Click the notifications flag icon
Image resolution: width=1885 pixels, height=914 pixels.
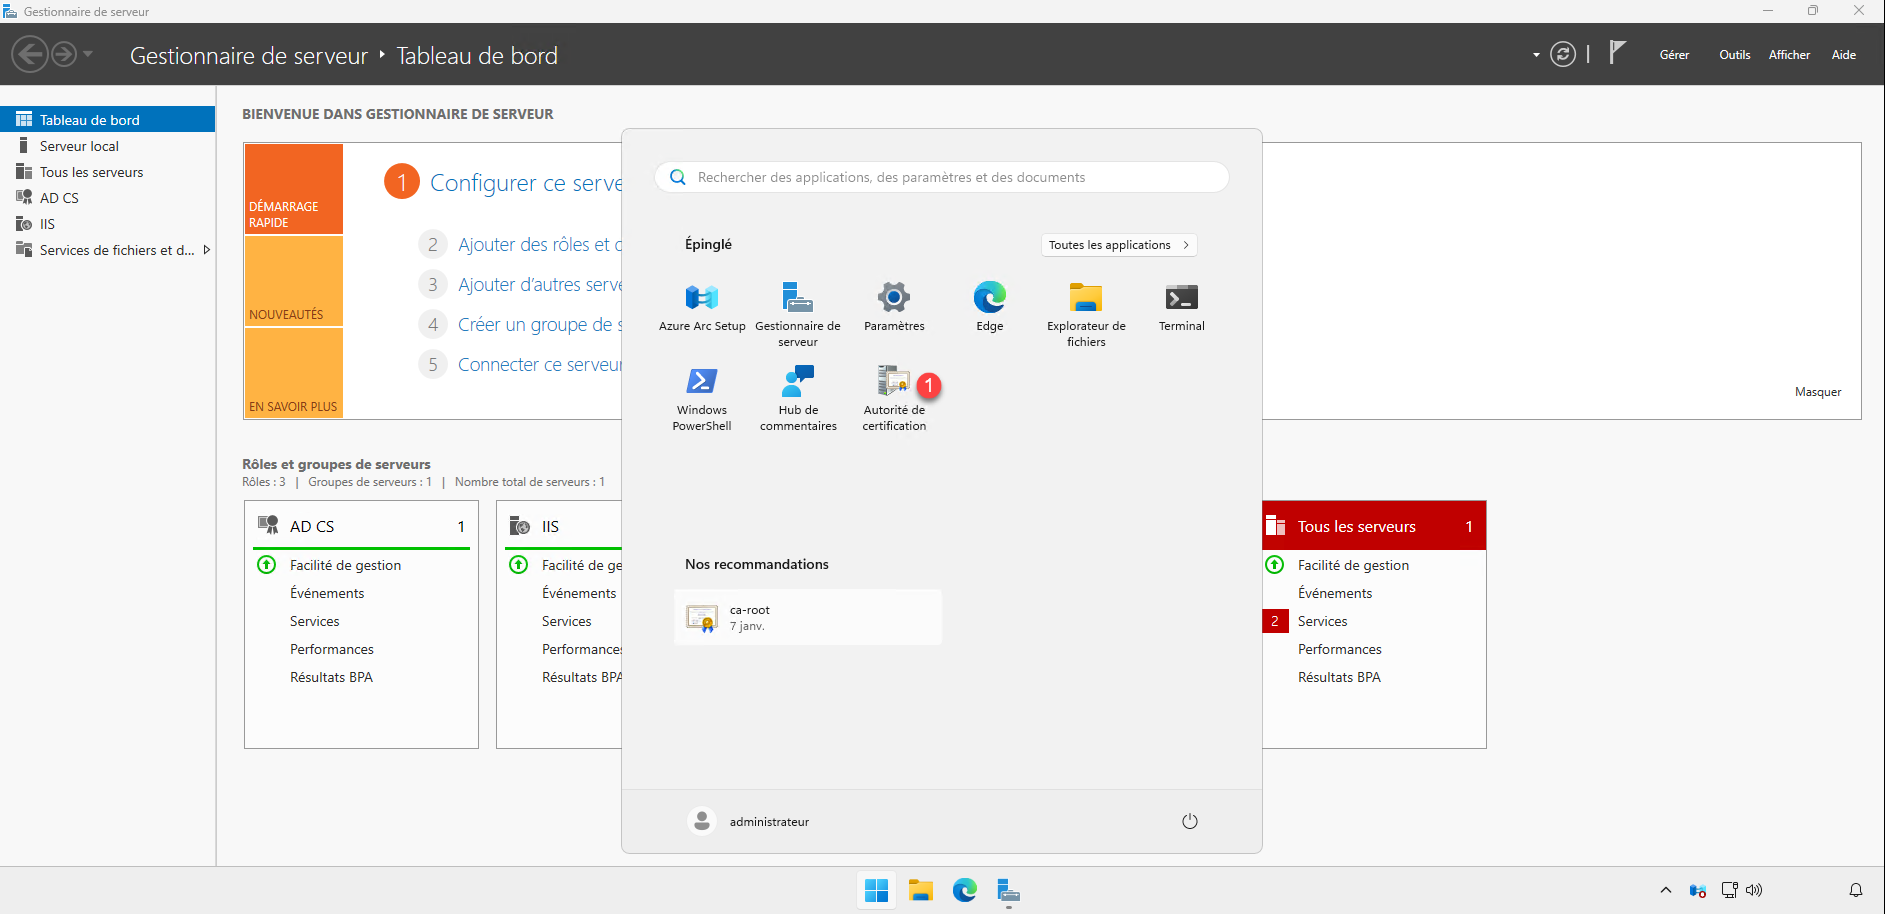[1617, 53]
